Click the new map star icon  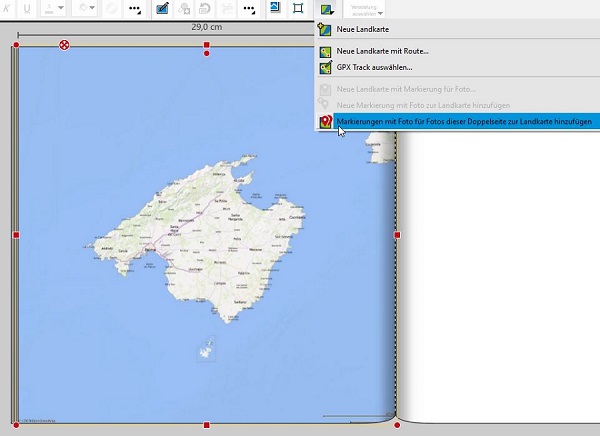coord(326,31)
